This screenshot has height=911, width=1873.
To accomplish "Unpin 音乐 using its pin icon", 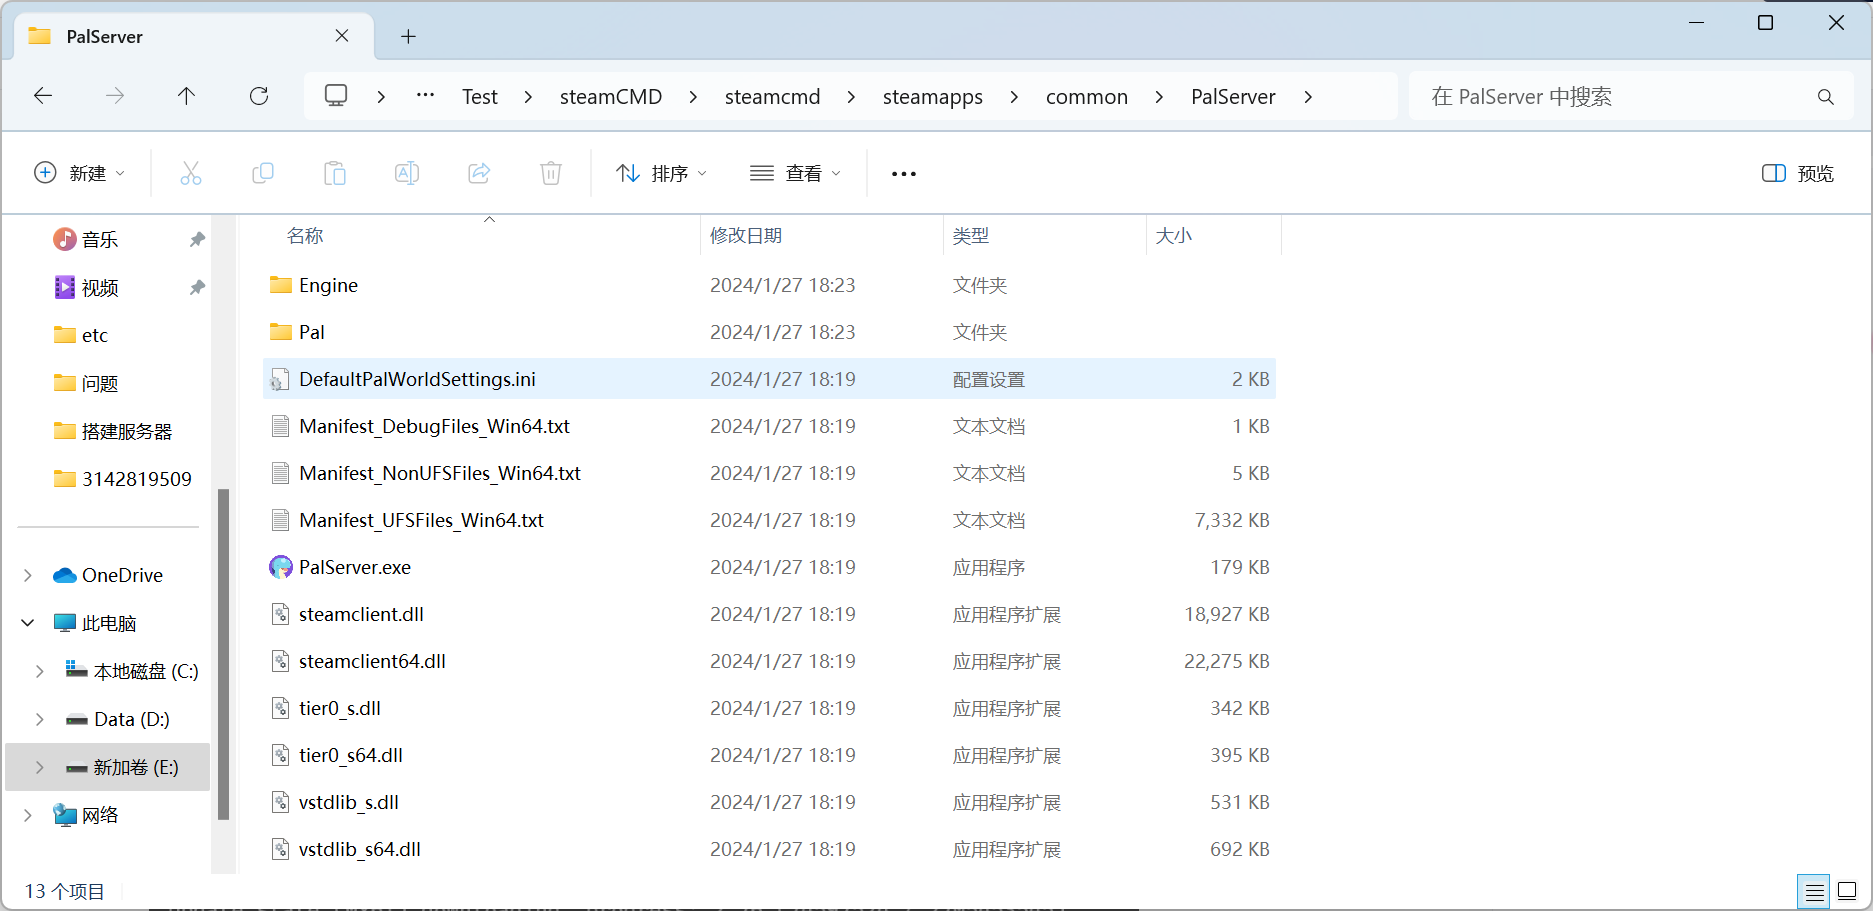I will click(x=197, y=240).
